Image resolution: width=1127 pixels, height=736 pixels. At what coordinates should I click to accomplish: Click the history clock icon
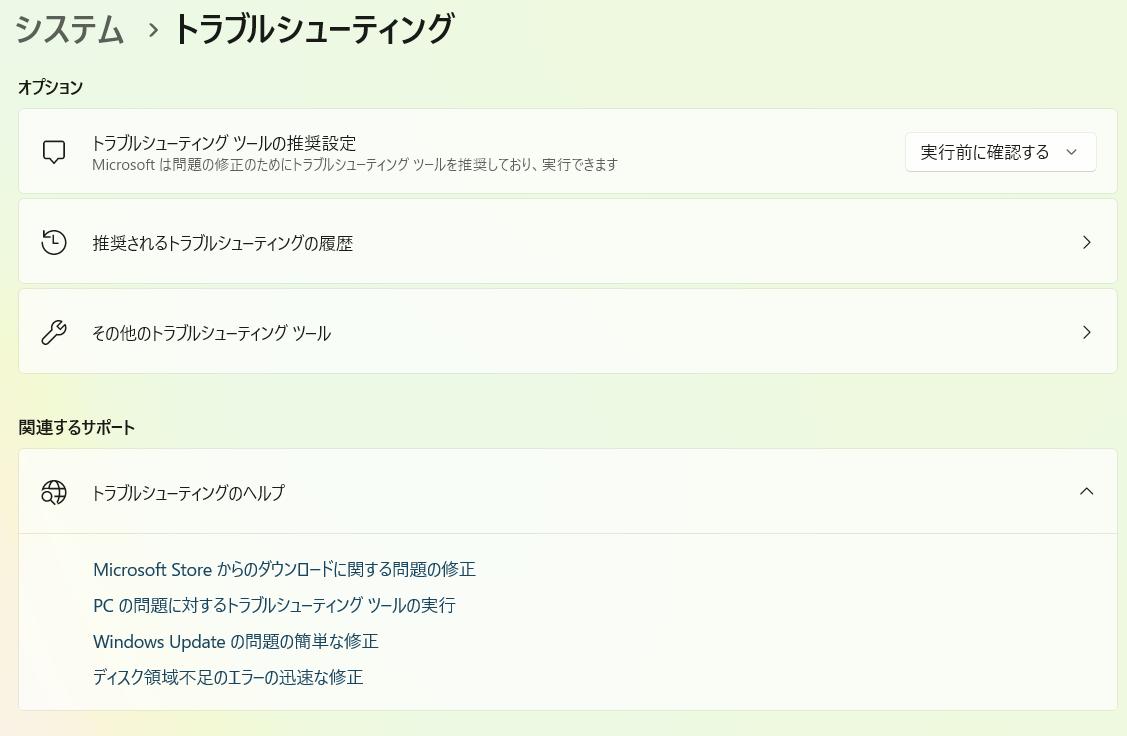[x=54, y=242]
